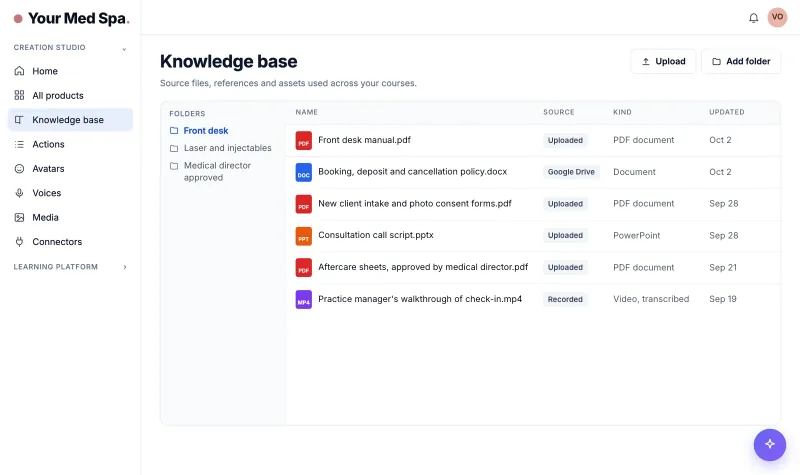This screenshot has width=800, height=475.
Task: Click the PDF icon for Front desk manual
Action: click(x=304, y=140)
